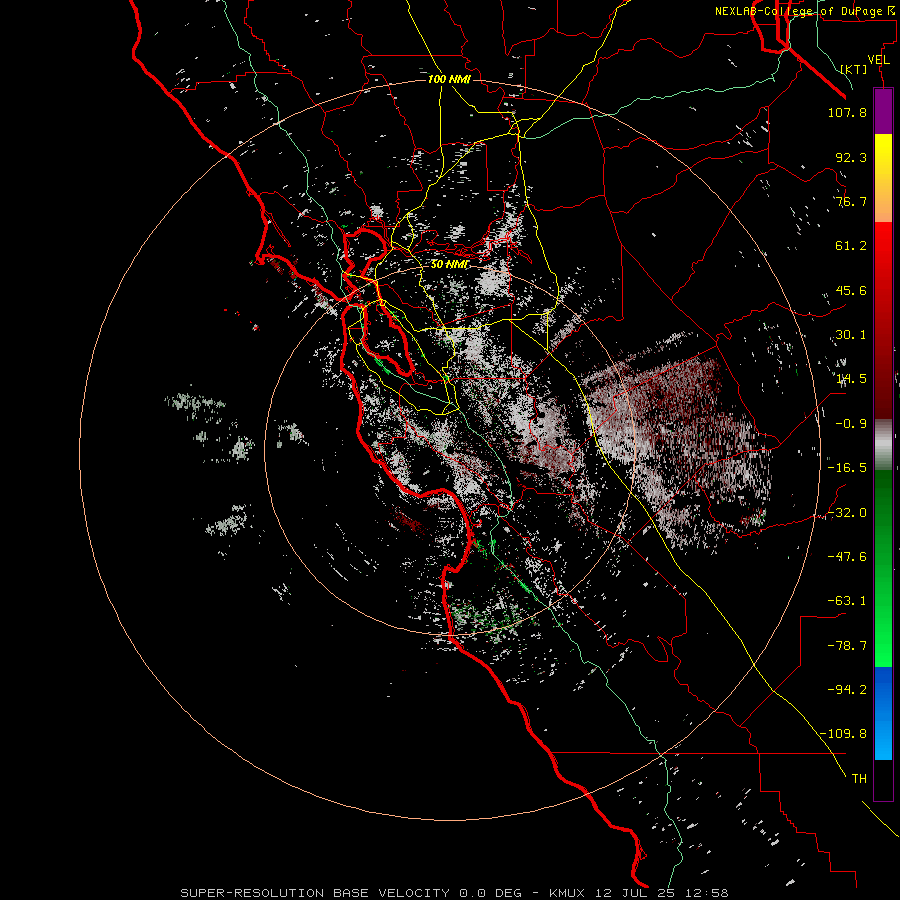Click the -16.5 legend value
This screenshot has width=900, height=900.
click(847, 468)
